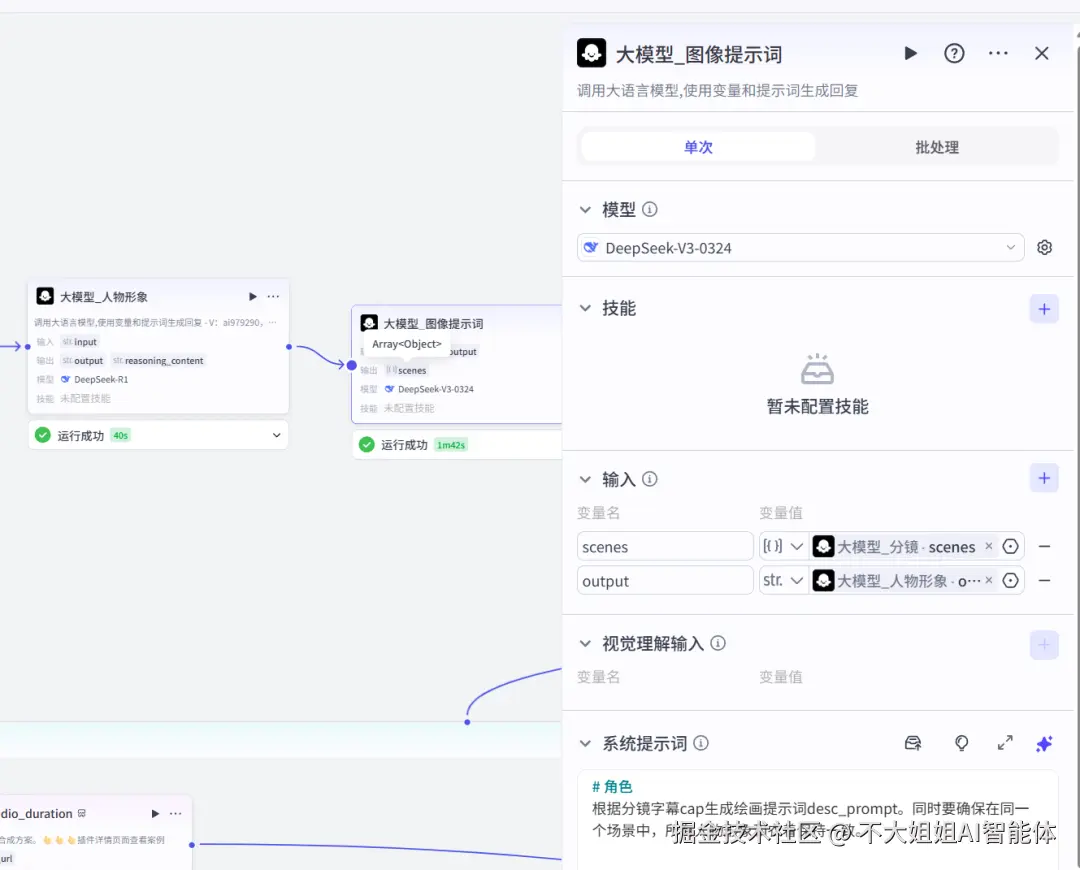1080x870 pixels.
Task: Click the AI sparkle prompt-optimize icon
Action: tap(1044, 743)
